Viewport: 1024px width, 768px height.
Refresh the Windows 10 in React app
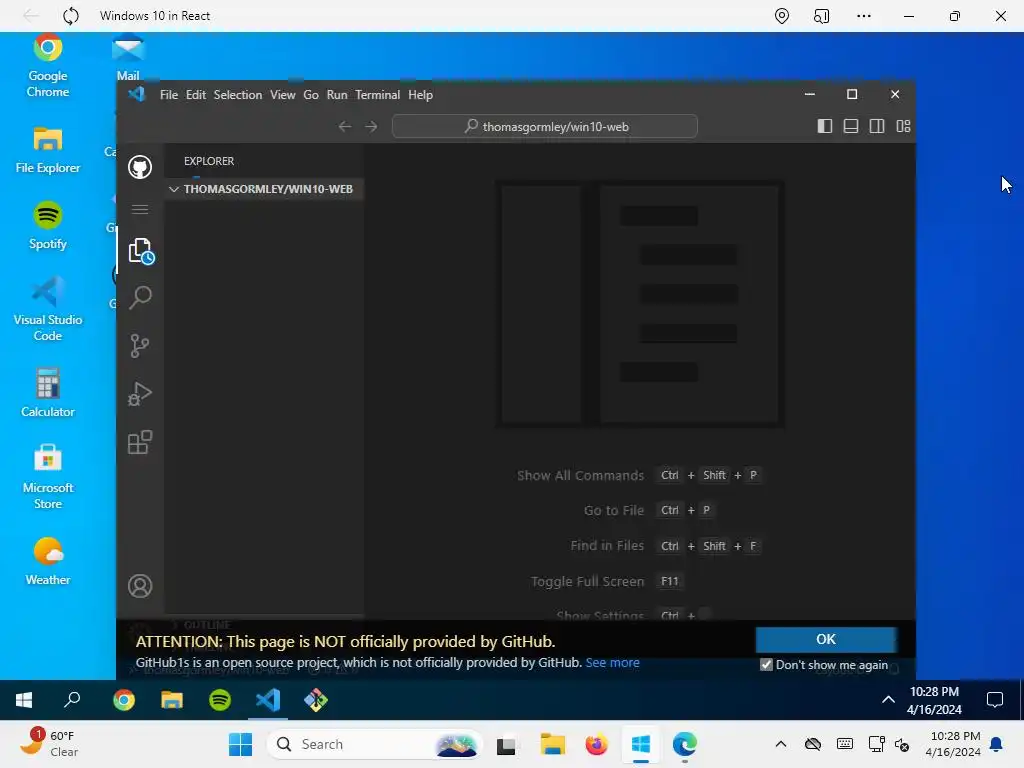[71, 16]
